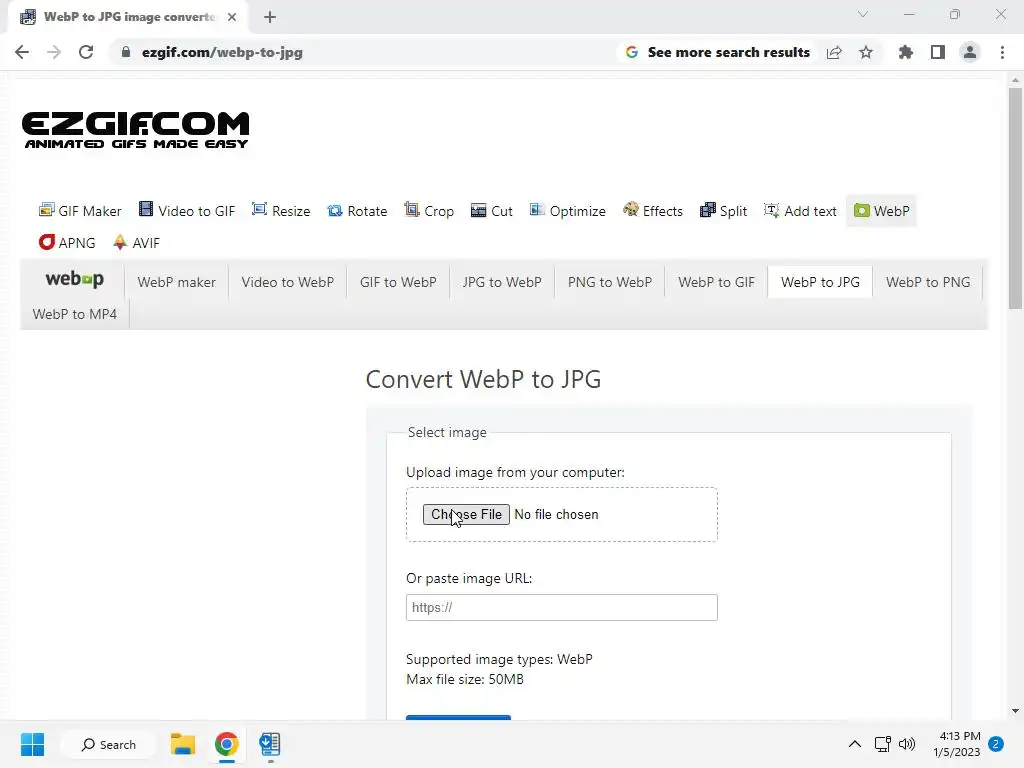Bookmark this page with the star
Image resolution: width=1024 pixels, height=768 pixels.
pos(866,52)
